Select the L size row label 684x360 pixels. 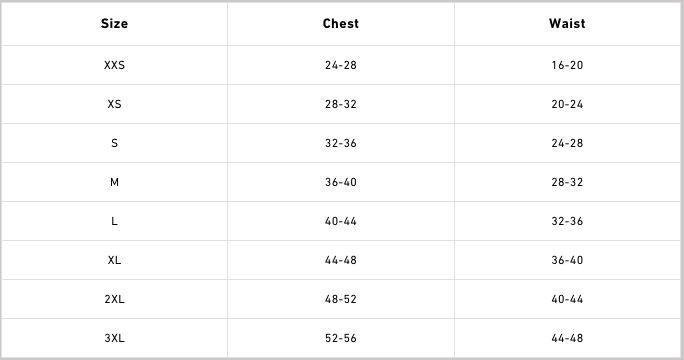[x=114, y=221]
